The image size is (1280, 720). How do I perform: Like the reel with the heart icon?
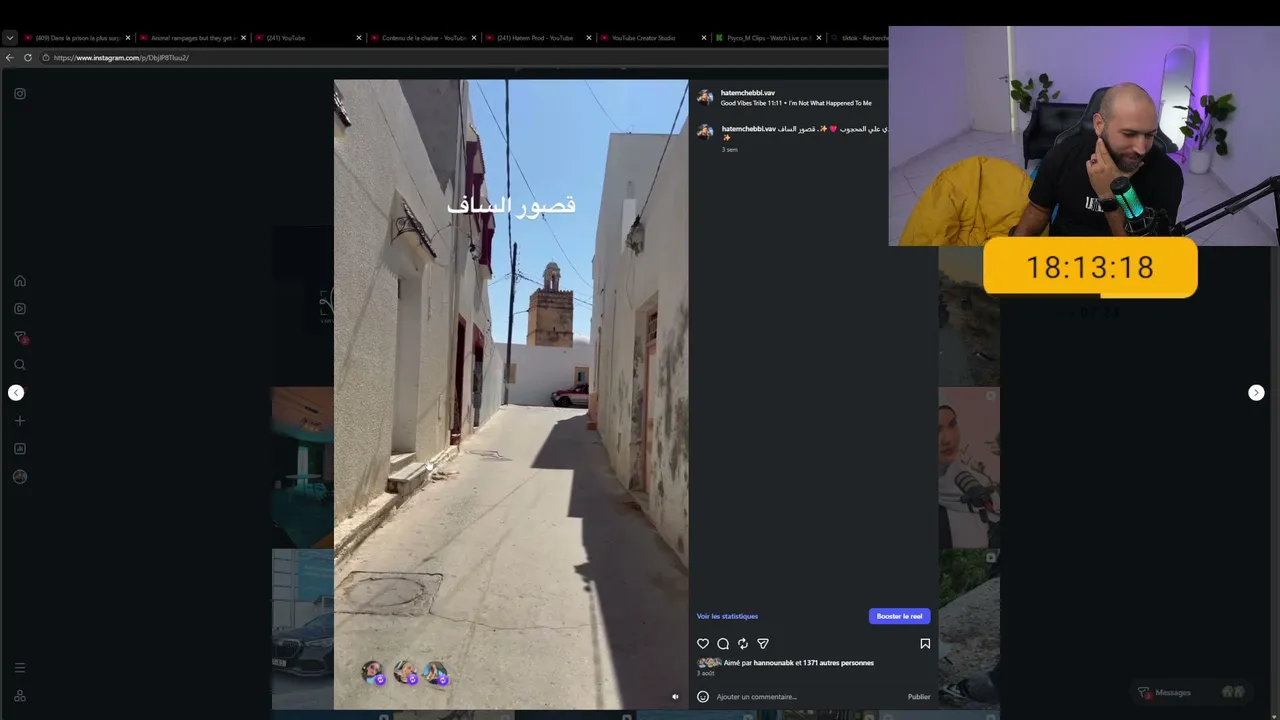click(x=703, y=644)
